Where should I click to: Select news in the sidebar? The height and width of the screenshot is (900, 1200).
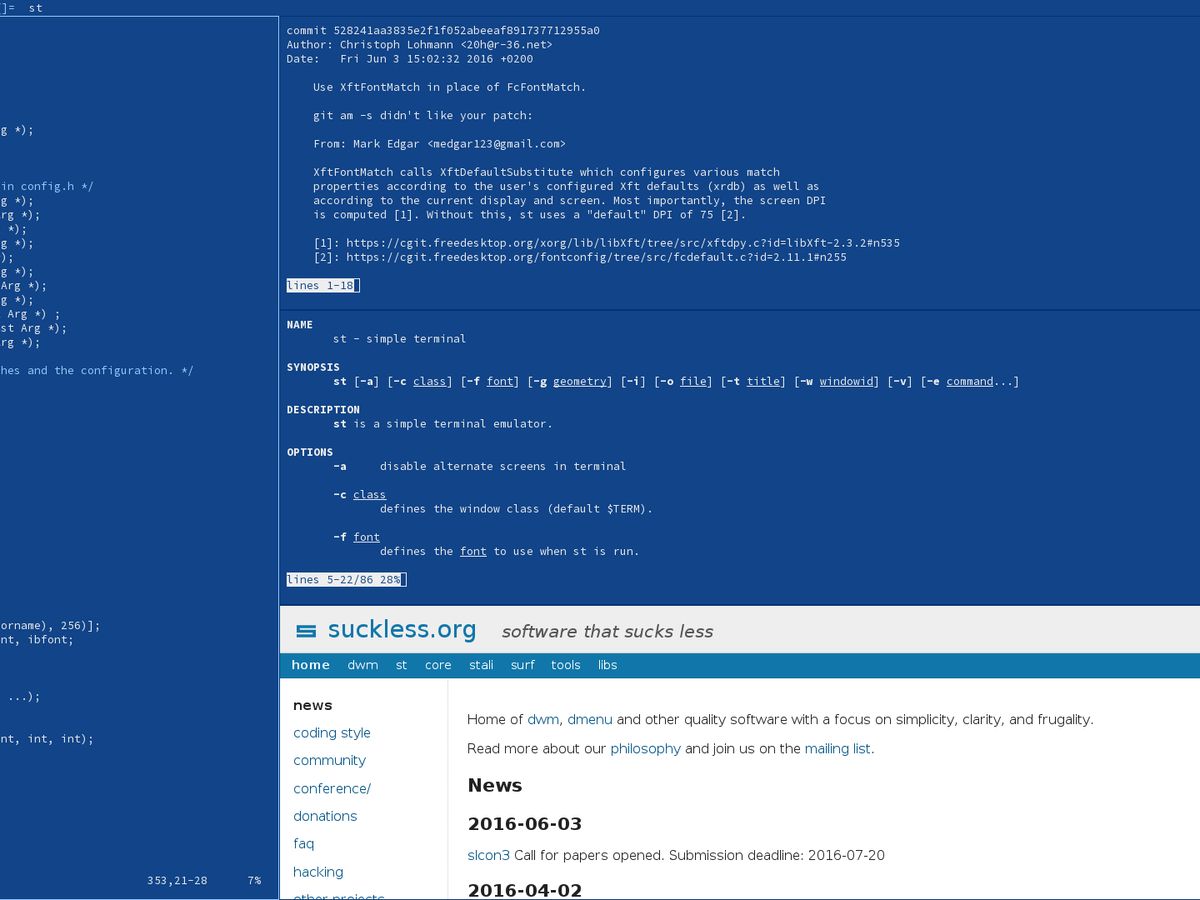(x=313, y=705)
